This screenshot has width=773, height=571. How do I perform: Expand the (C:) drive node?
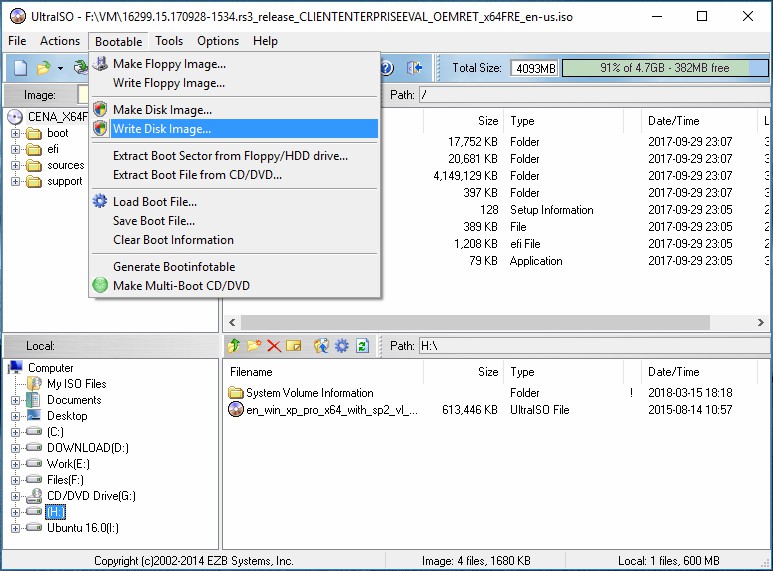tap(15, 432)
